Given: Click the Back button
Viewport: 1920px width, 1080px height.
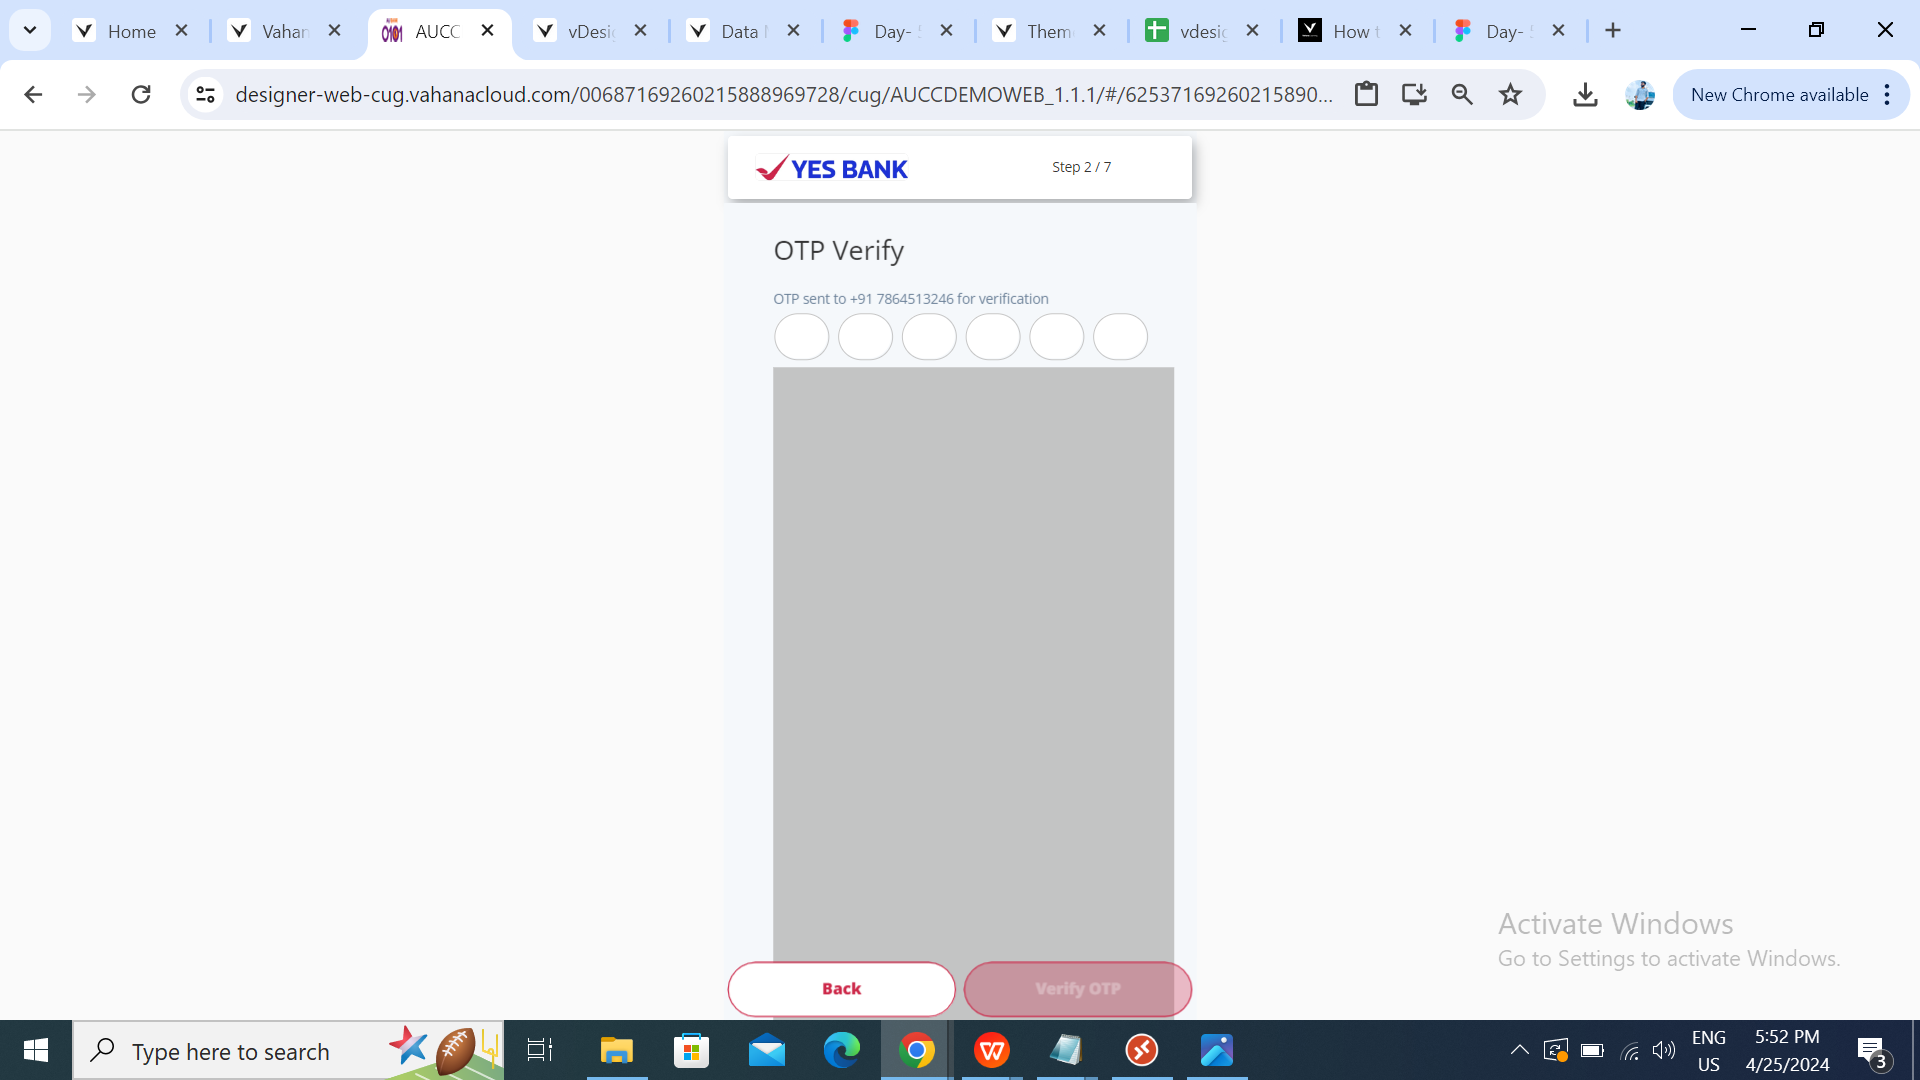Looking at the screenshot, I should point(841,988).
